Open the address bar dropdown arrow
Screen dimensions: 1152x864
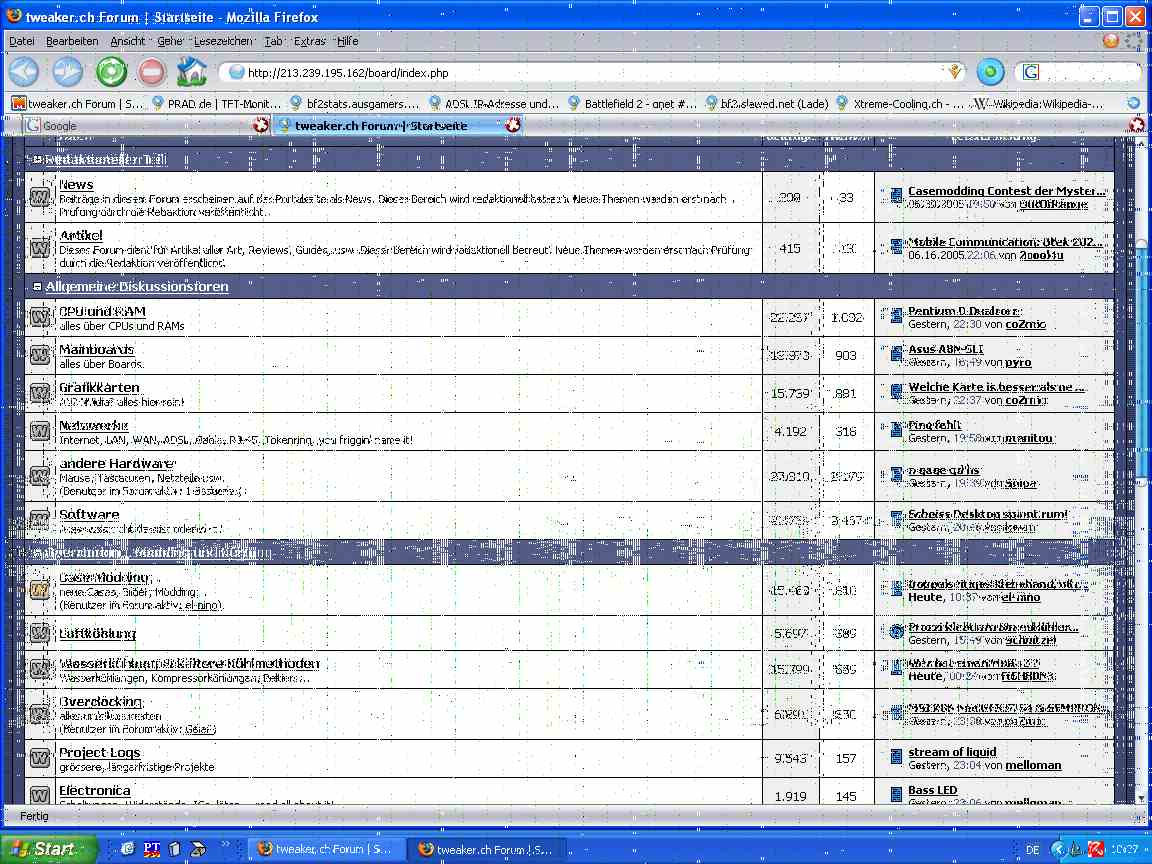click(x=954, y=72)
